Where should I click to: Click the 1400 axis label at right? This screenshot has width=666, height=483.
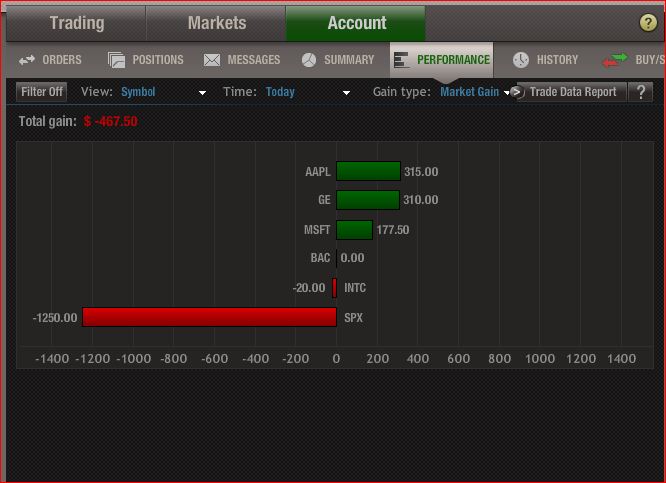click(621, 359)
